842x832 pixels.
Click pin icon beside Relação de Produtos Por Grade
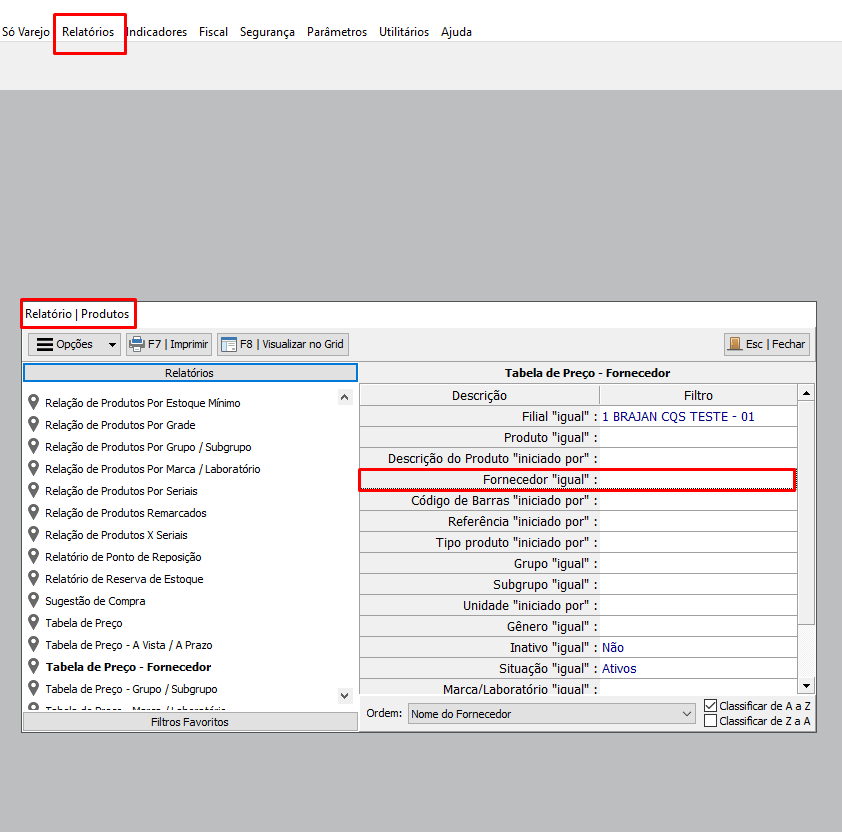tap(34, 425)
